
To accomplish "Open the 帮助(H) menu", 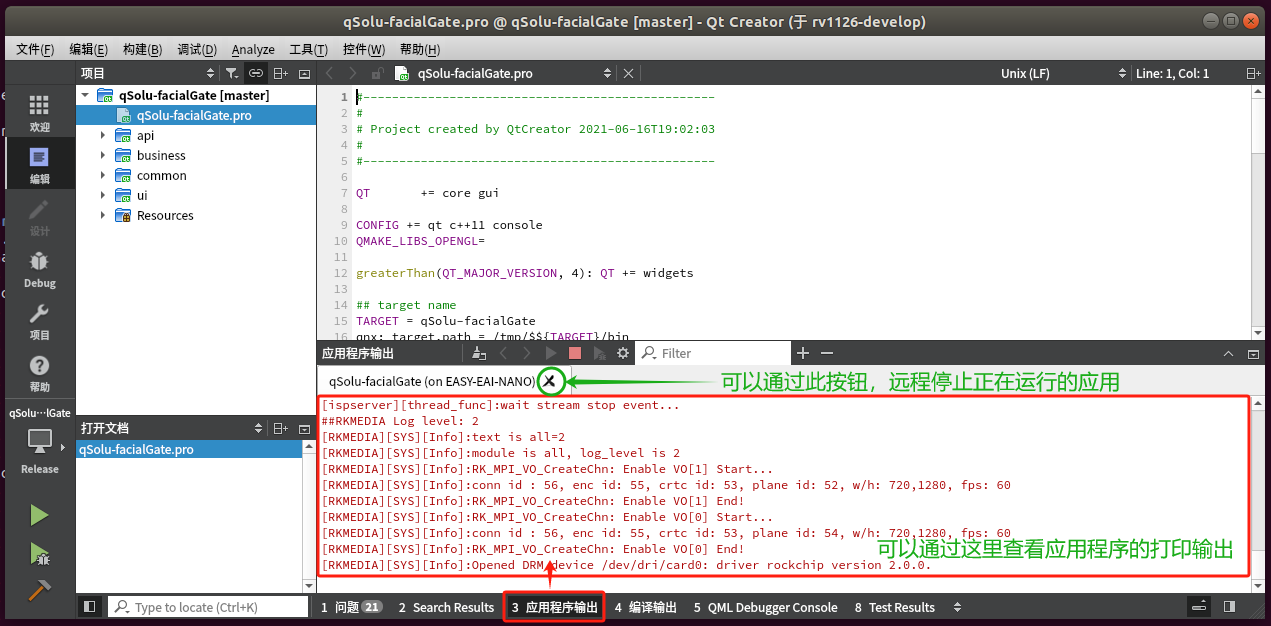I will [x=419, y=49].
